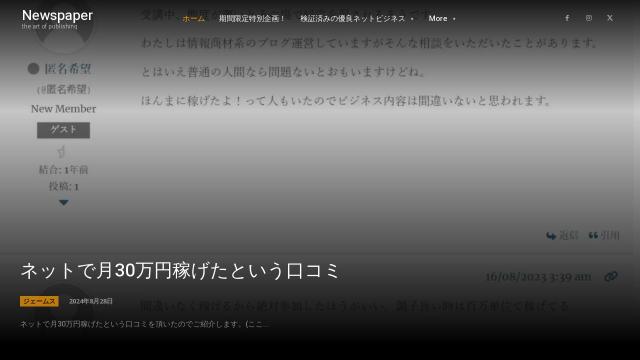This screenshot has height=360, width=640.
Task: Click the ゲスト badge button
Action: point(63,130)
